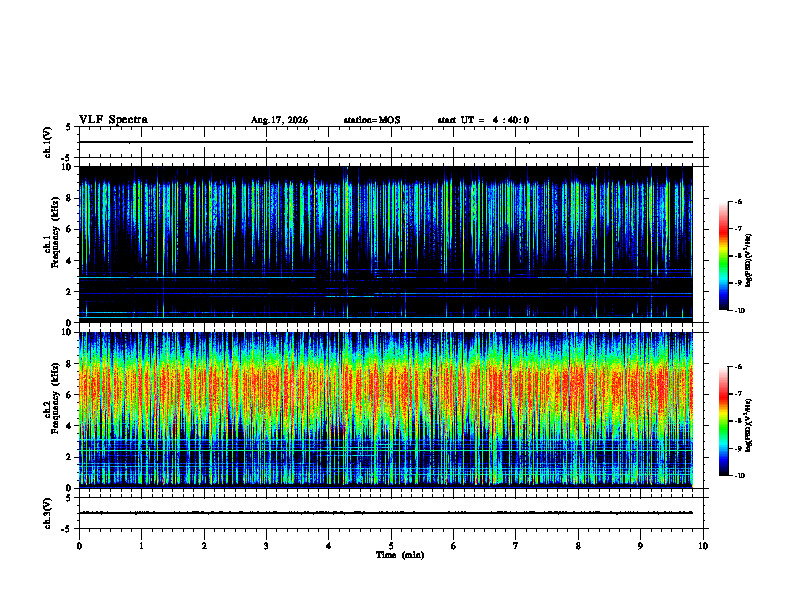Click the ch.2 spectrogram color scale bar
The image size is (792, 612).
[724, 421]
